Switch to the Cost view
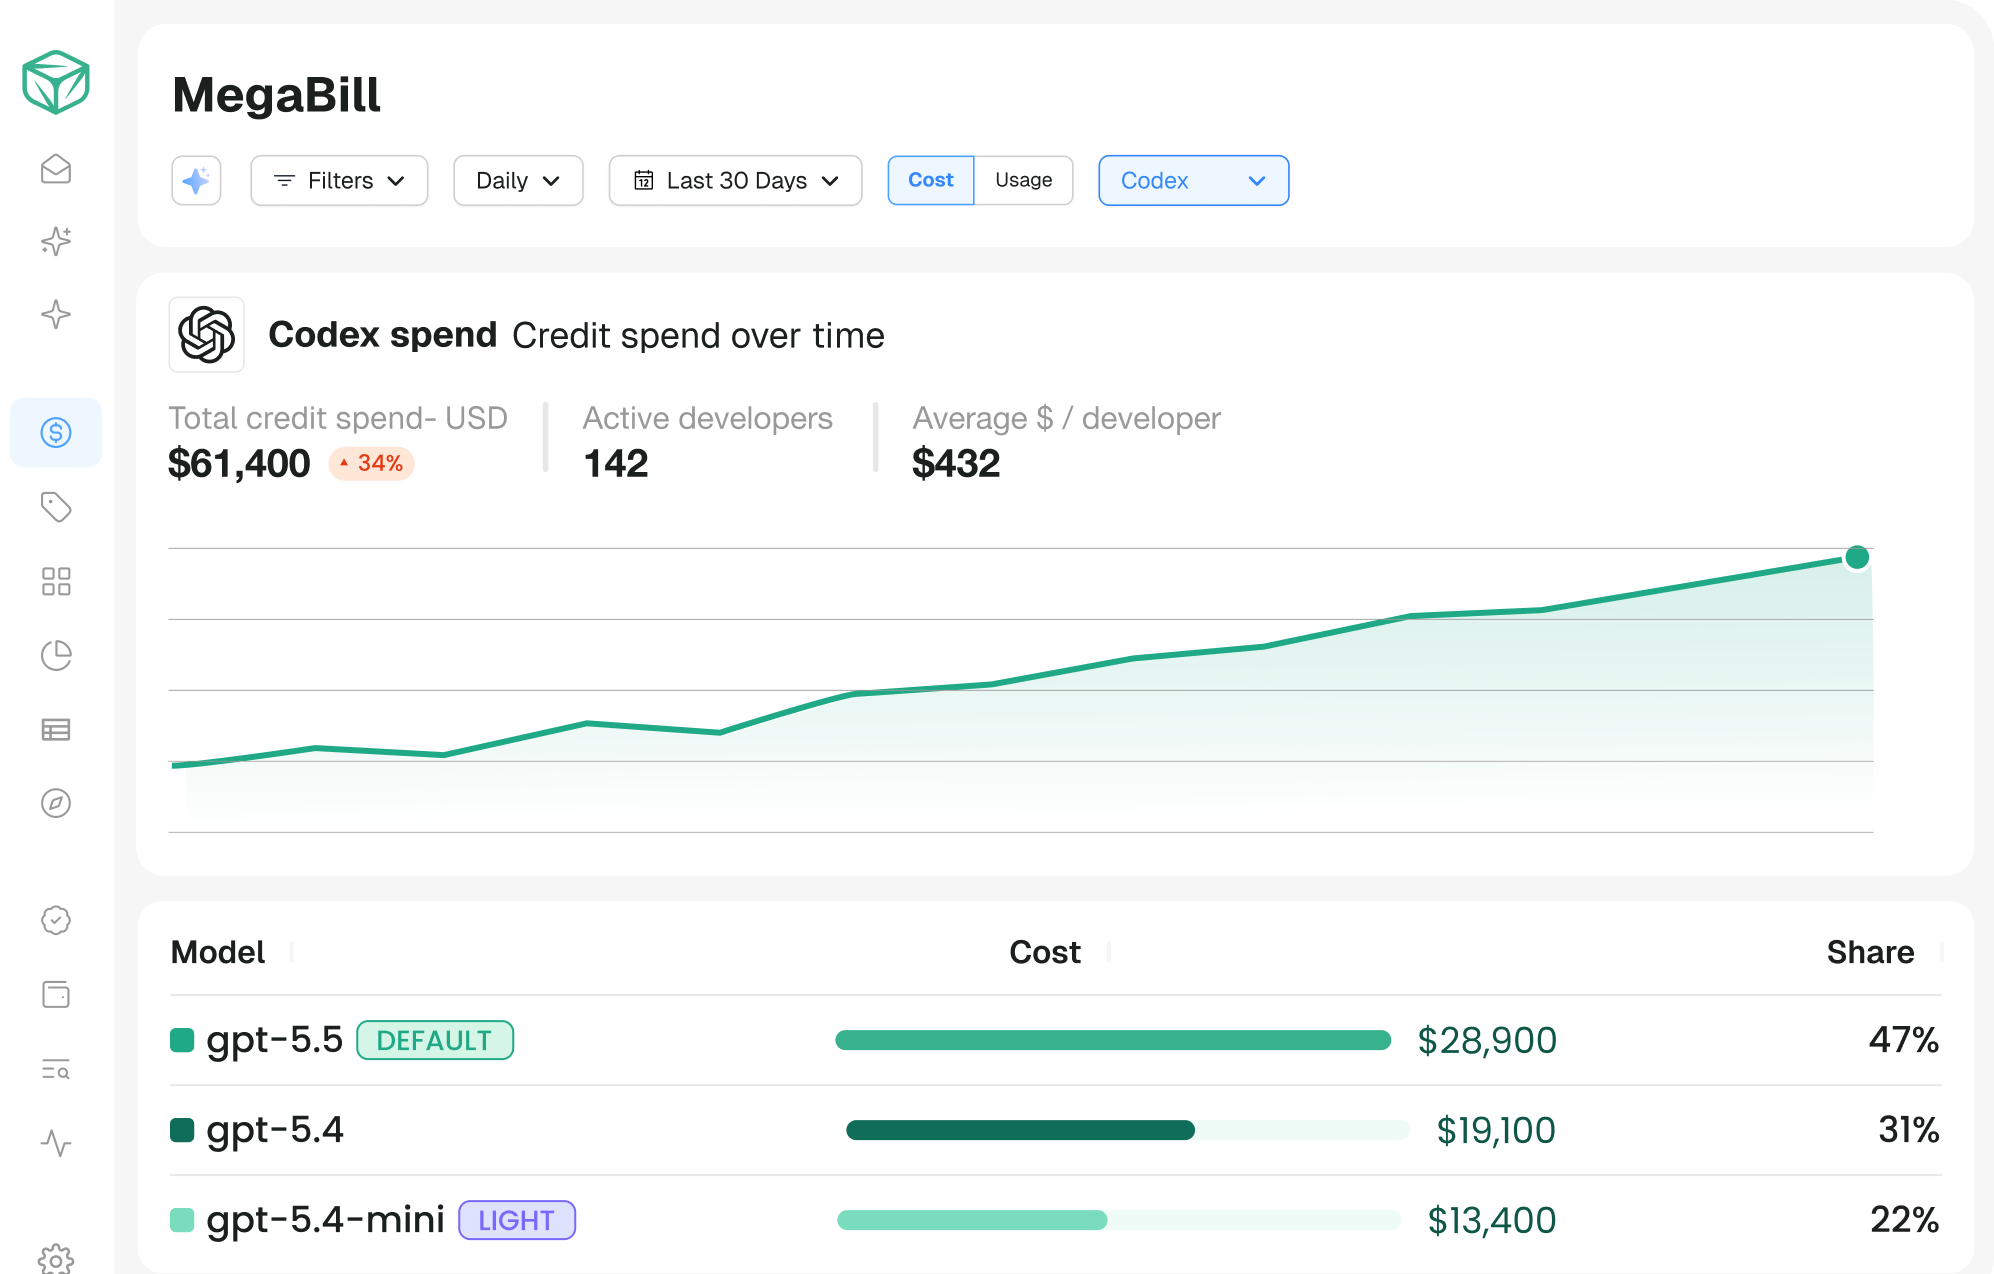Viewport: 1994px width, 1274px height. click(931, 180)
